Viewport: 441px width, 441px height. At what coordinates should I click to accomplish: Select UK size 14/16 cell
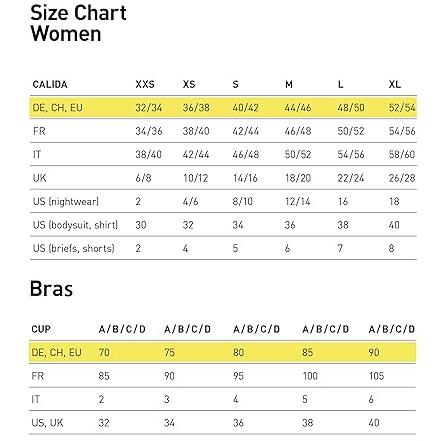[245, 178]
